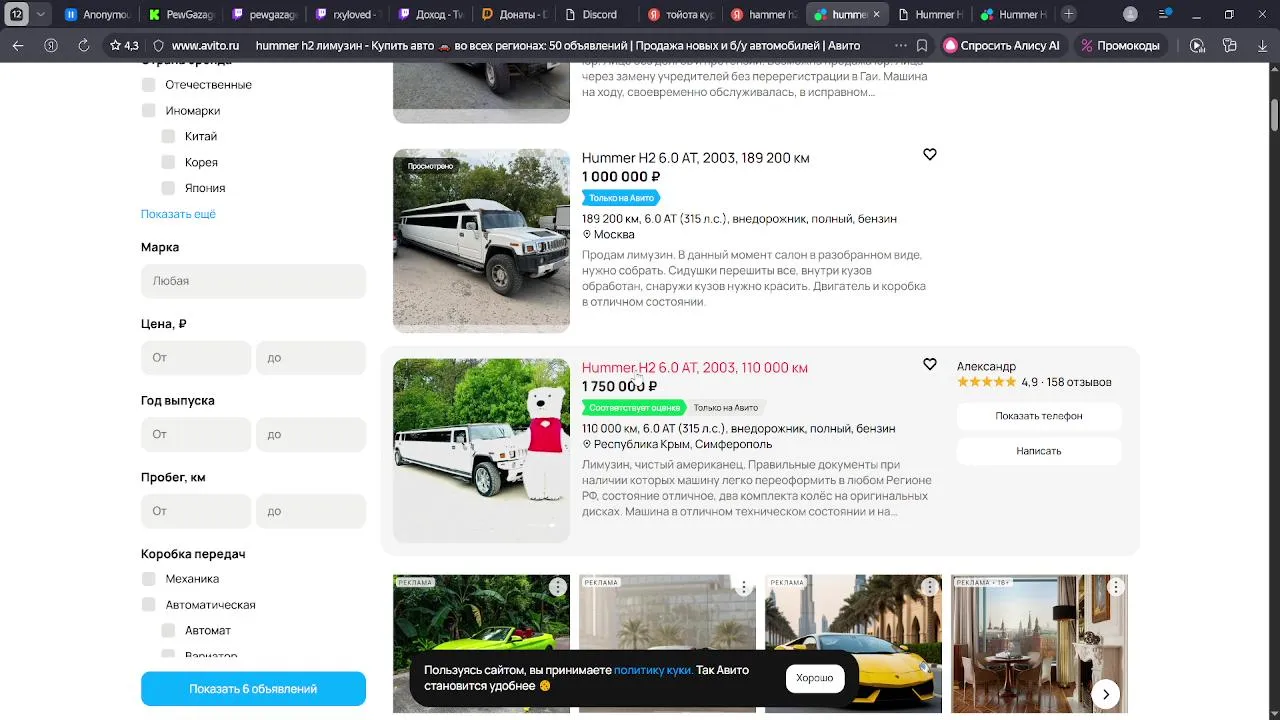Favorite the 1 750 000 ₽ Hummer listing
Screen dimensions: 1280x720
click(930, 364)
